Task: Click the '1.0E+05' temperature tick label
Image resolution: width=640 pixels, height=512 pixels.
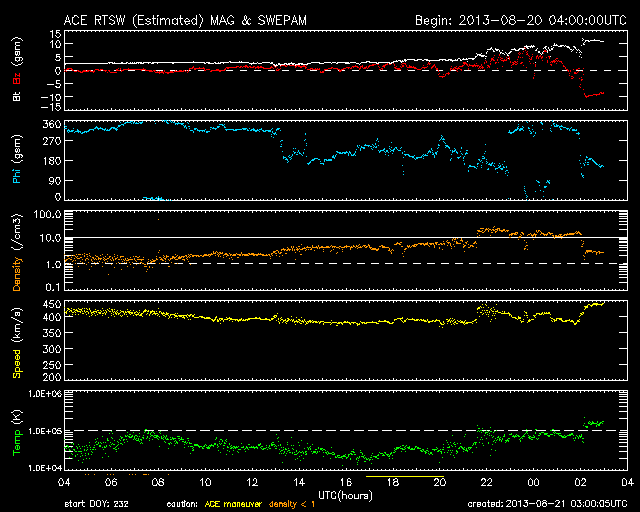Action: pyautogui.click(x=45, y=431)
